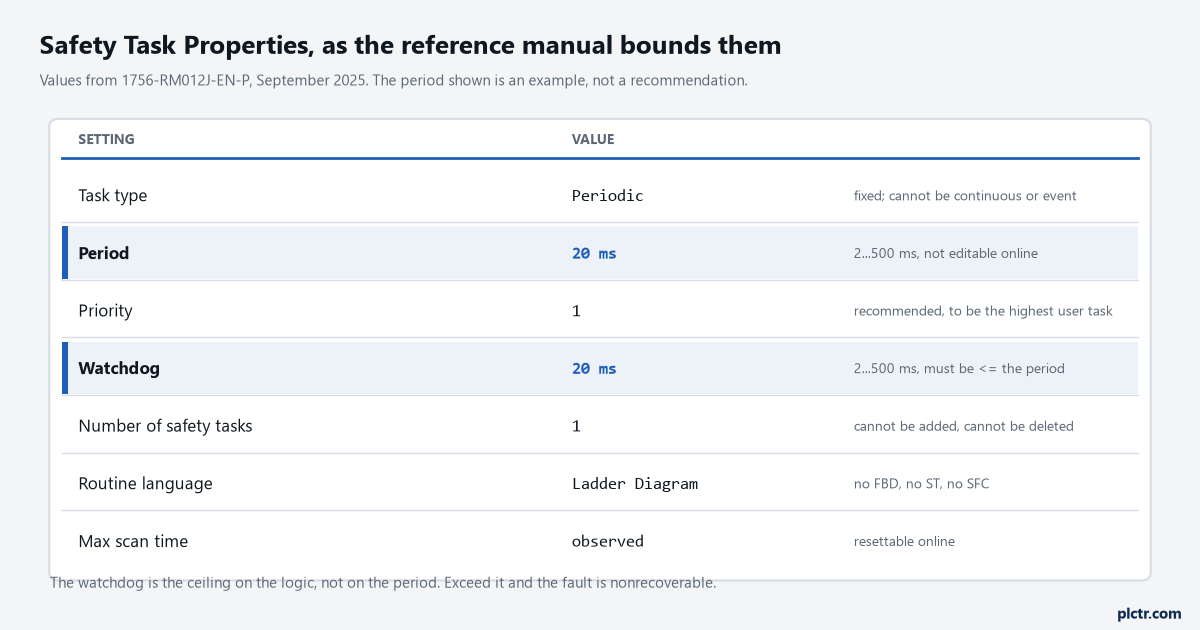Select the 'Task type' setting label
The height and width of the screenshot is (630, 1200).
tap(113, 196)
